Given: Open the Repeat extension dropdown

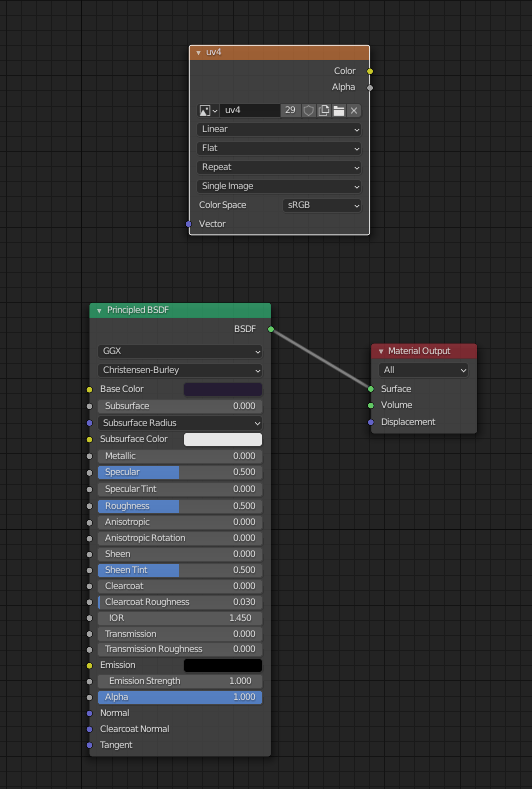Looking at the screenshot, I should 279,167.
